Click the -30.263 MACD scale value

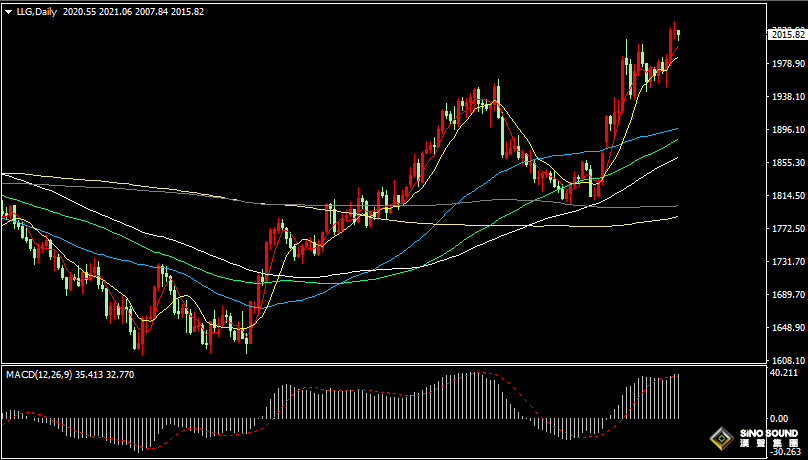[x=786, y=451]
